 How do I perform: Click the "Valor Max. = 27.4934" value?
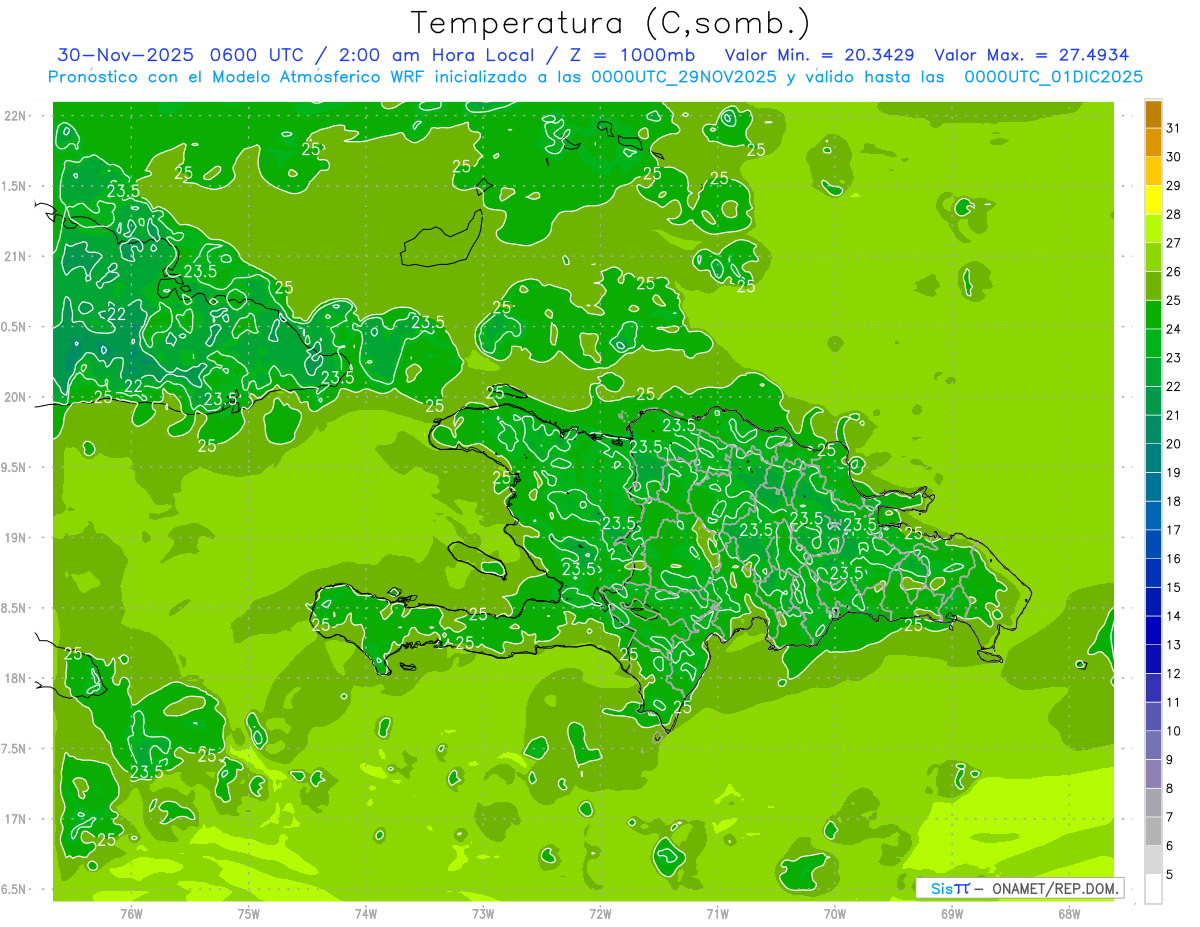[1031, 55]
